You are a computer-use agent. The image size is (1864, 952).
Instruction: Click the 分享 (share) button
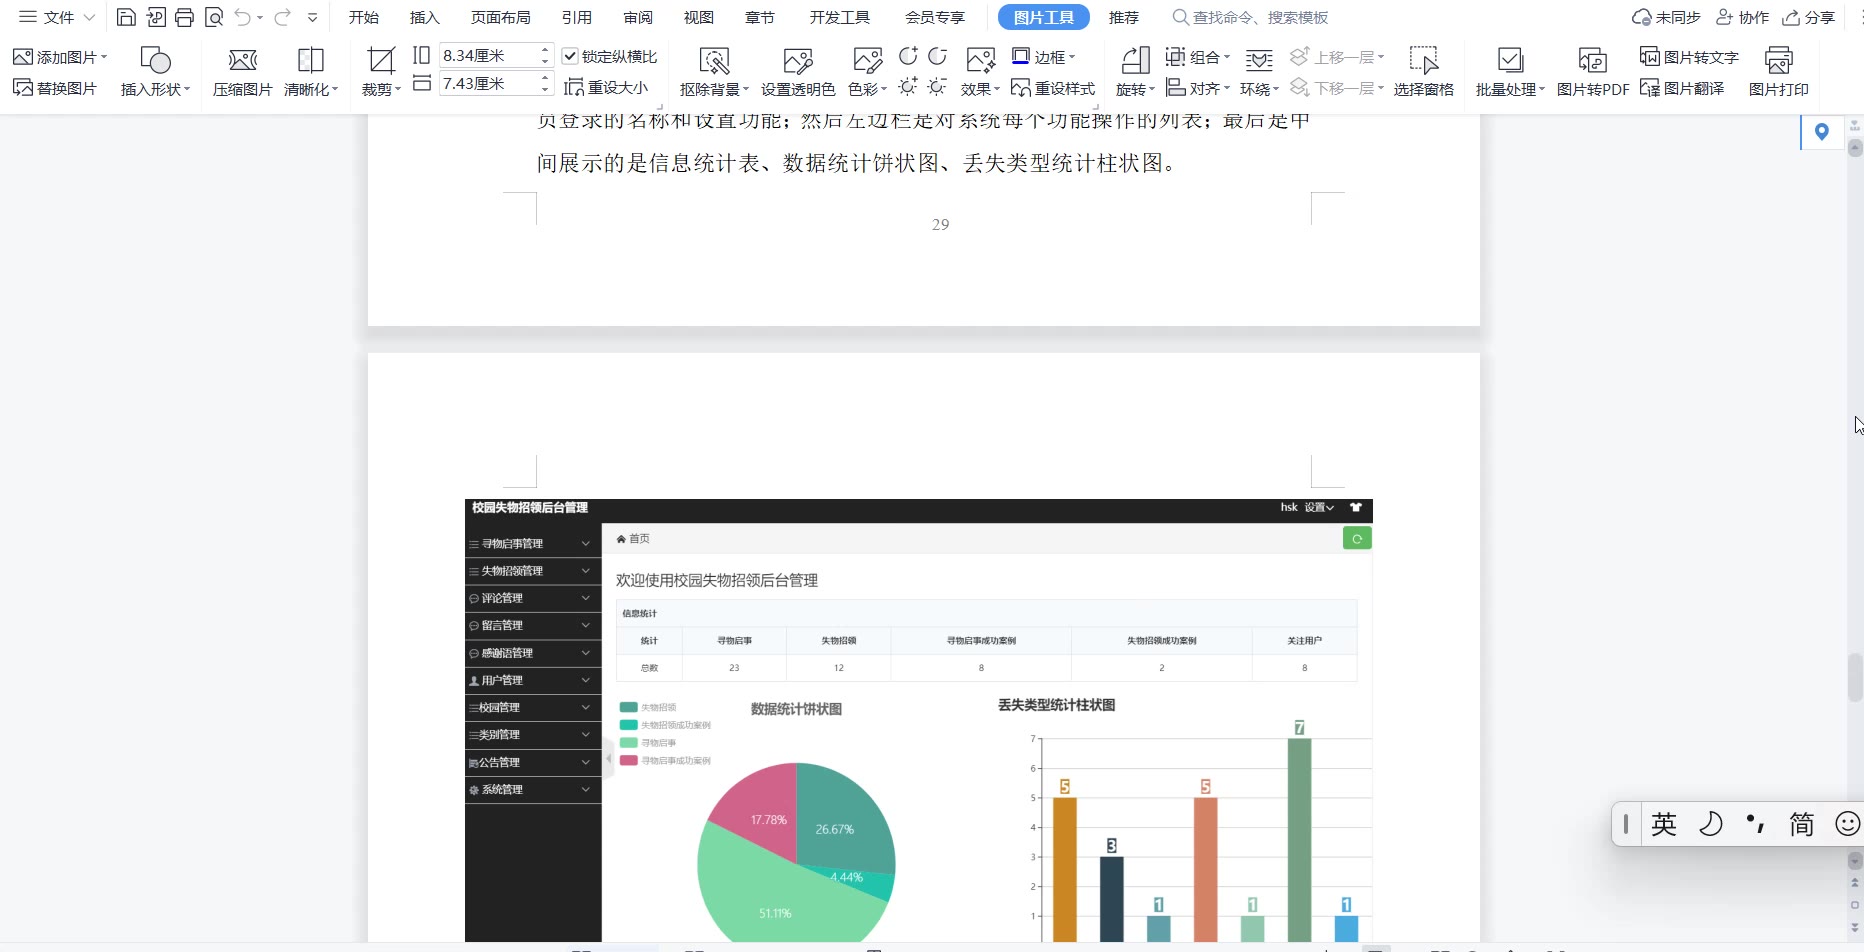click(x=1809, y=17)
